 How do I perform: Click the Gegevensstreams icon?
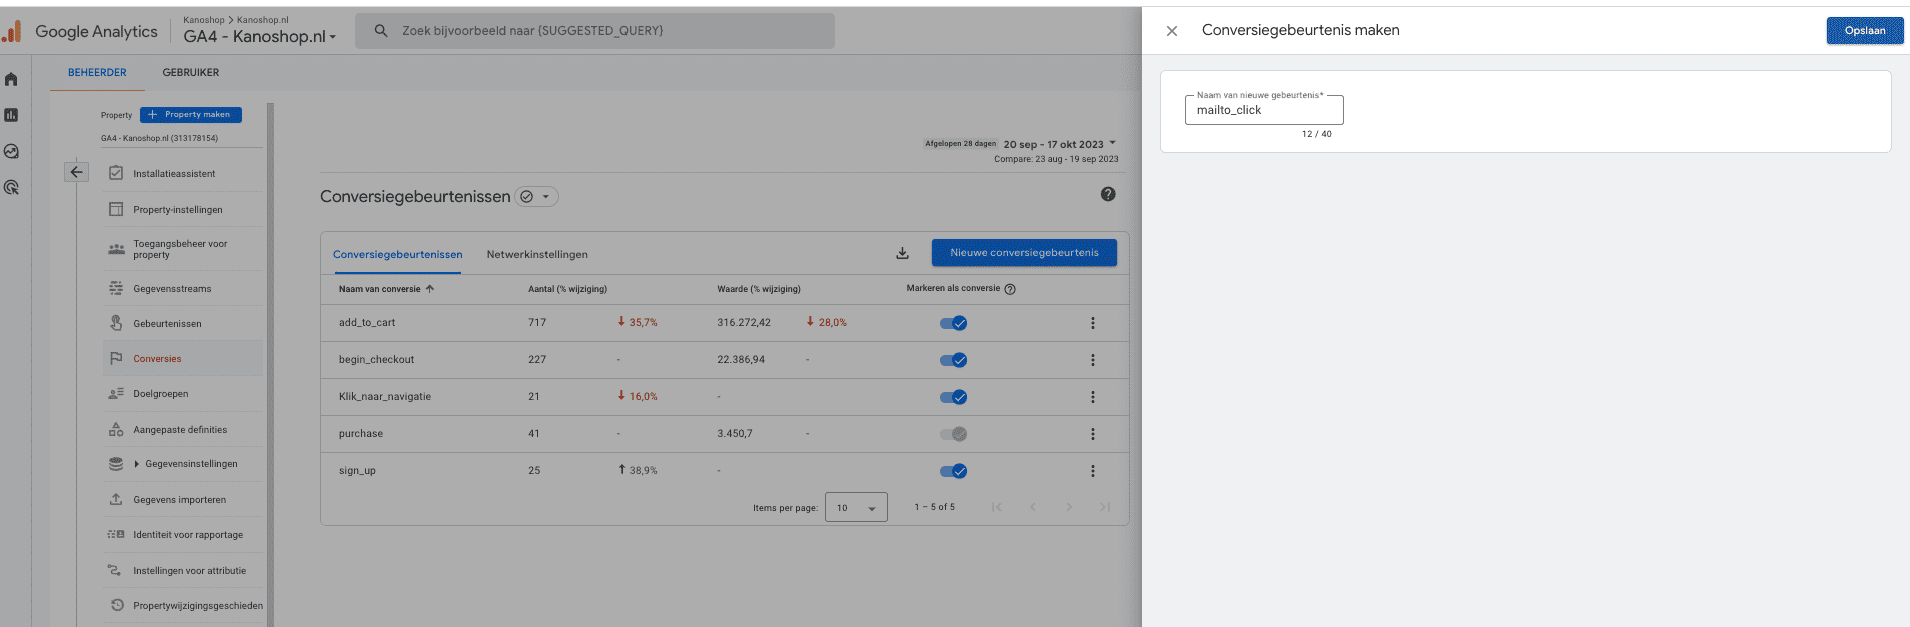[x=116, y=288]
